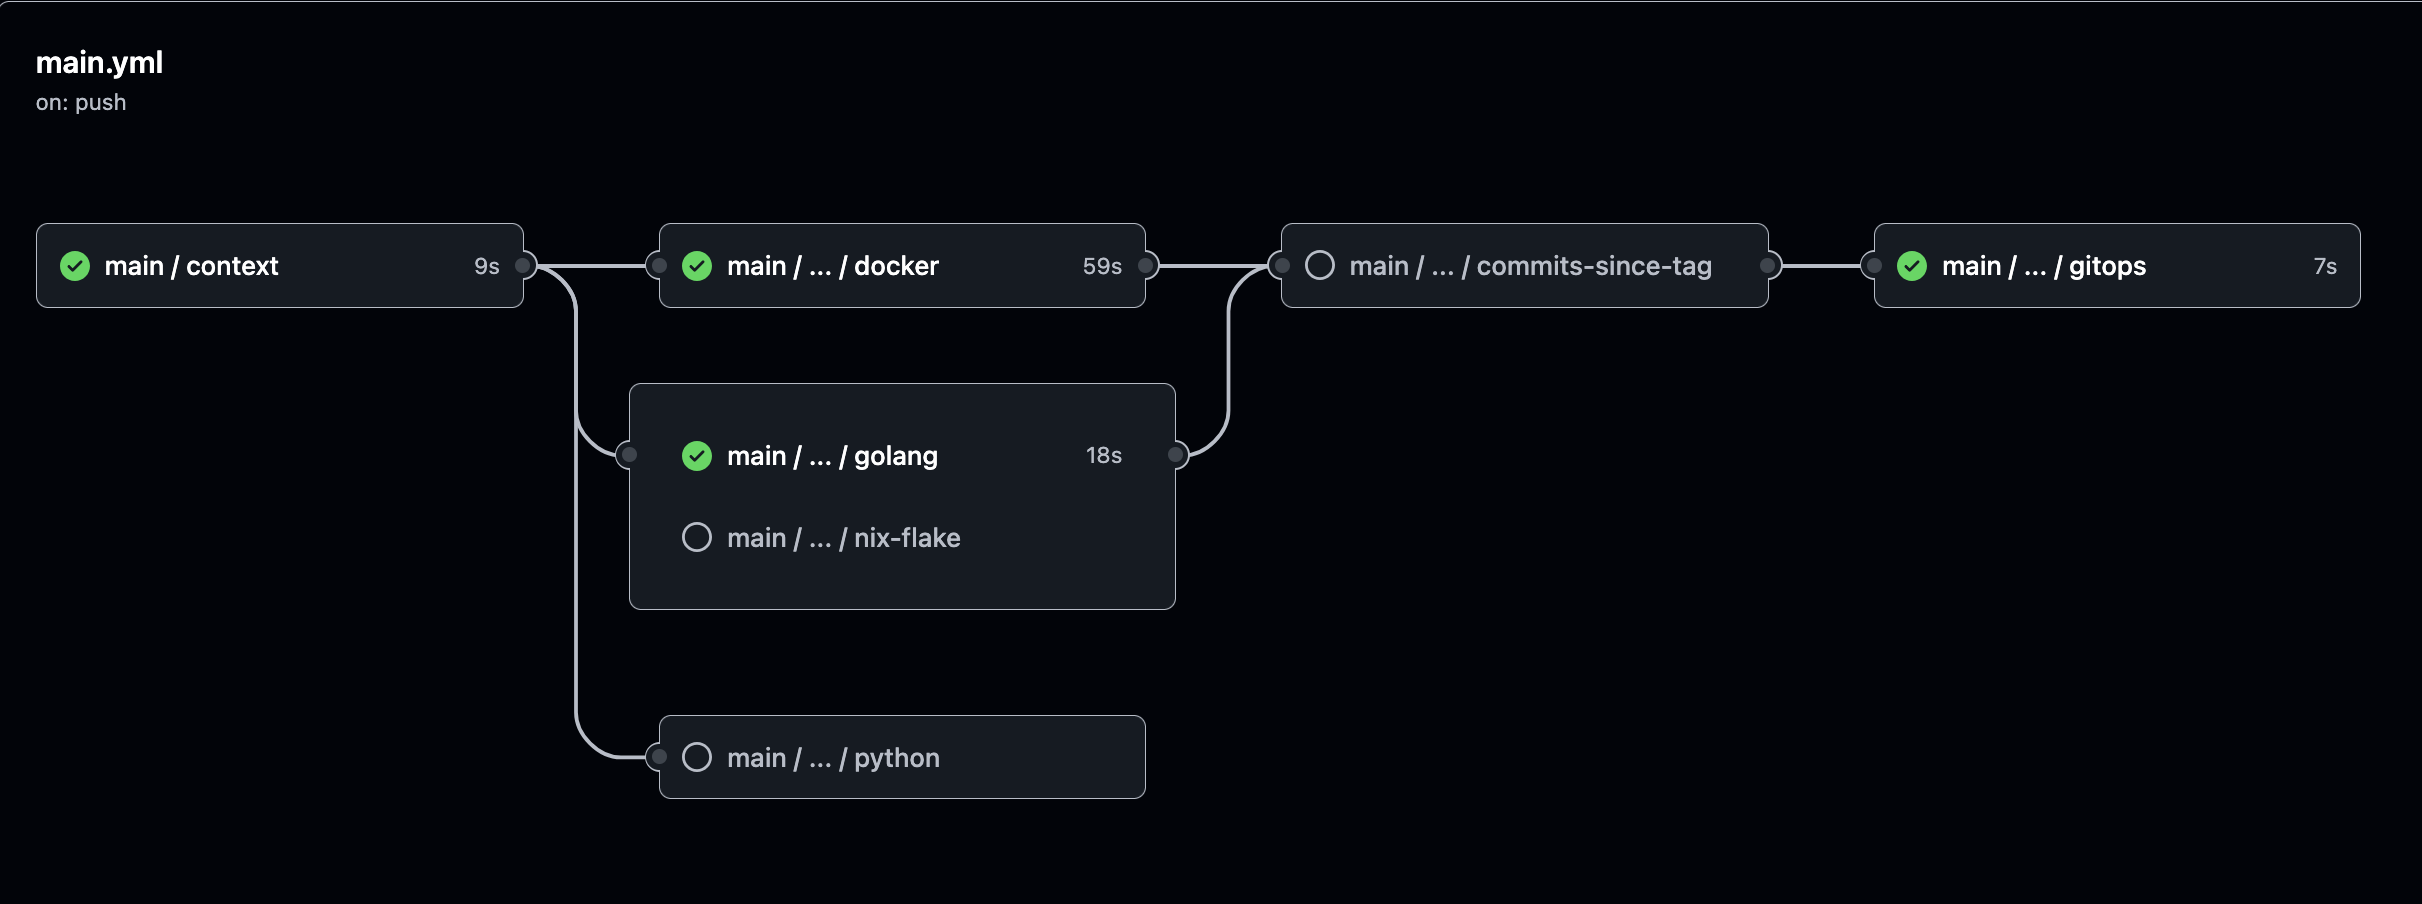Click the pending circle icon on the python job

pyautogui.click(x=697, y=757)
